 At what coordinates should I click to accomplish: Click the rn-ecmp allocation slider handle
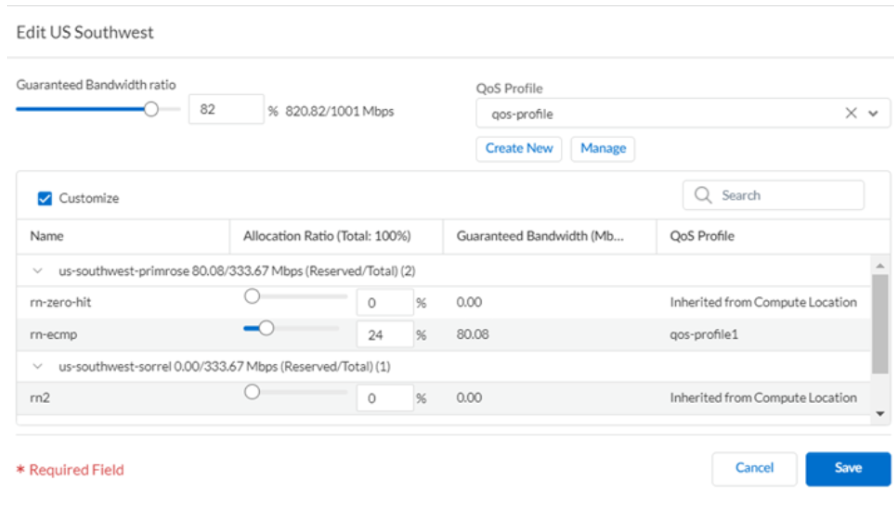[266, 327]
